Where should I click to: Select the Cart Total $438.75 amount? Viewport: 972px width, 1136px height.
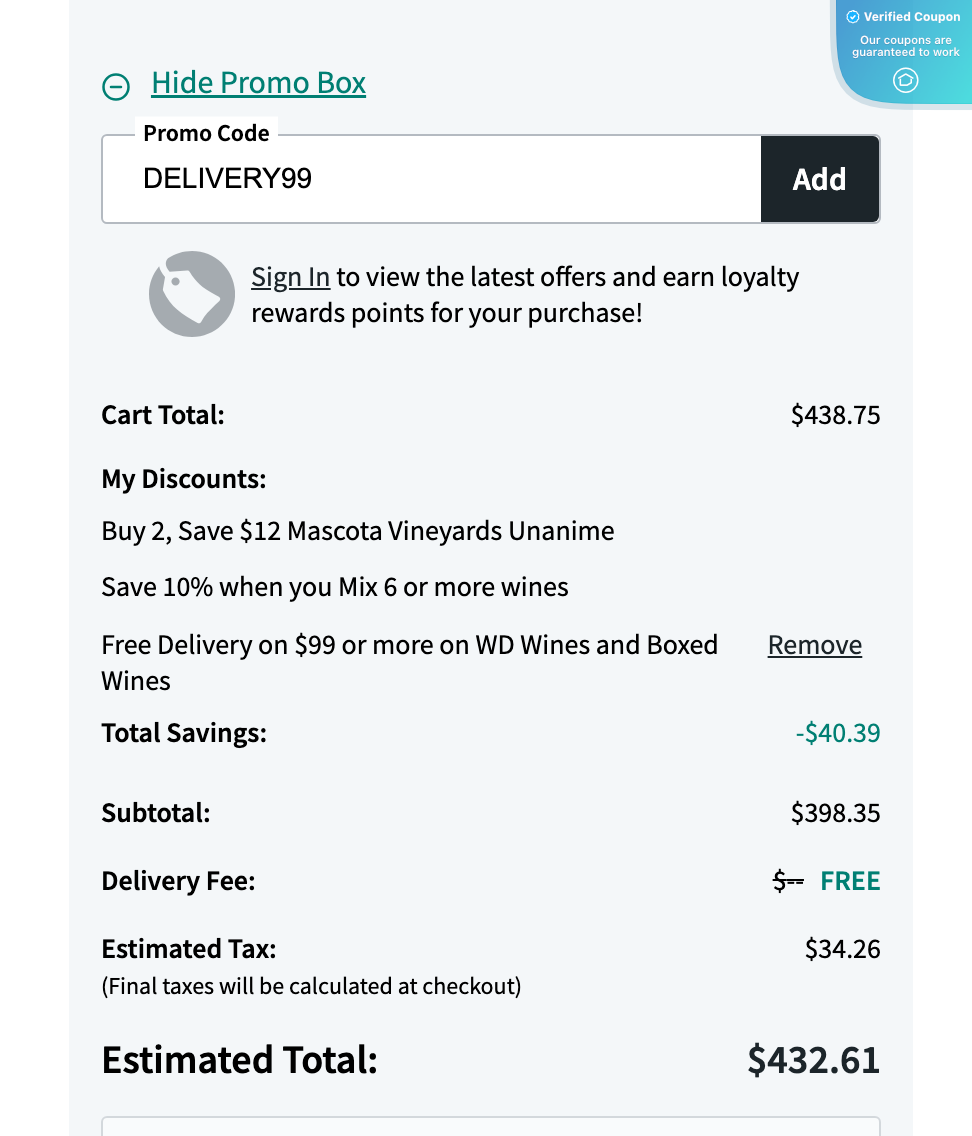pos(835,415)
